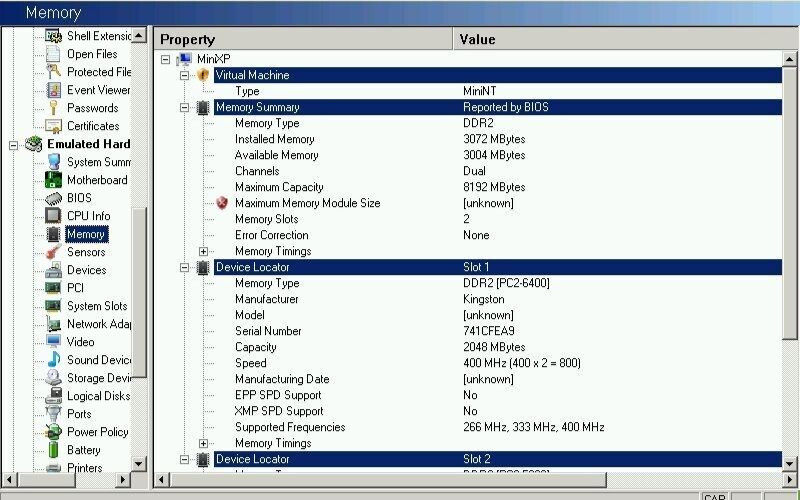Open the Certificates icon

[53, 126]
